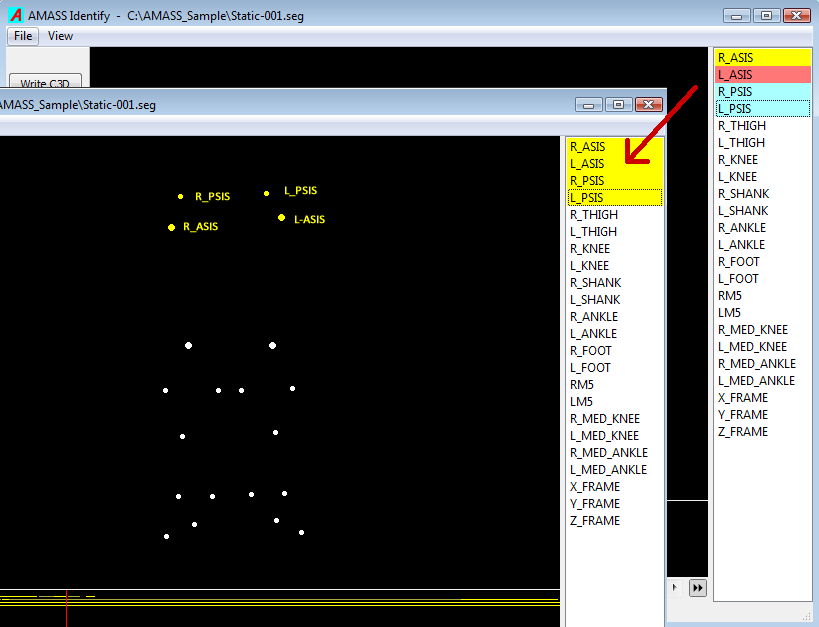
Task: Click the red AMASS application icon in title bar
Action: 16,15
